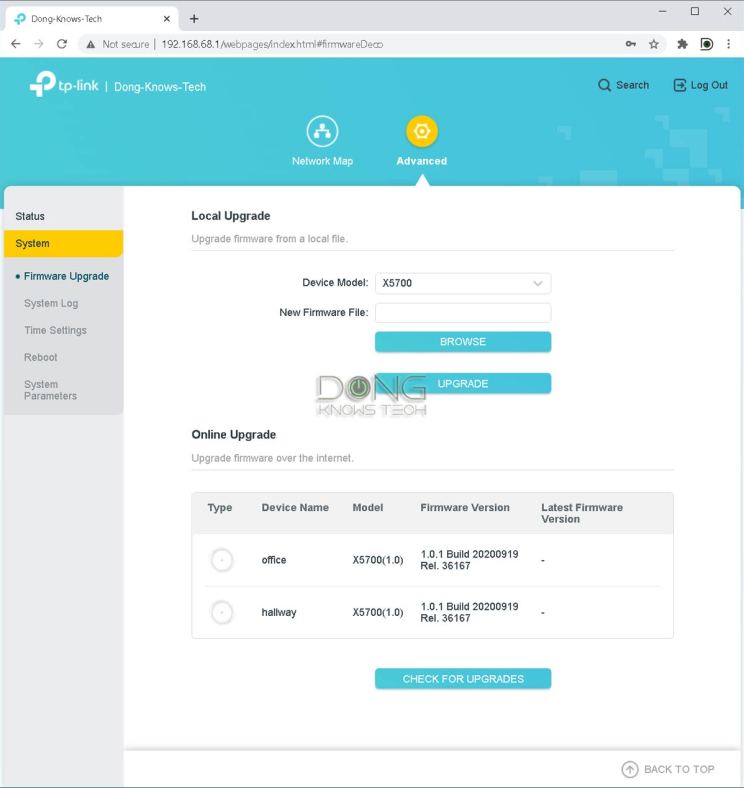The width and height of the screenshot is (744, 788).
Task: Click the Local Upgrade heading
Action: tap(231, 216)
